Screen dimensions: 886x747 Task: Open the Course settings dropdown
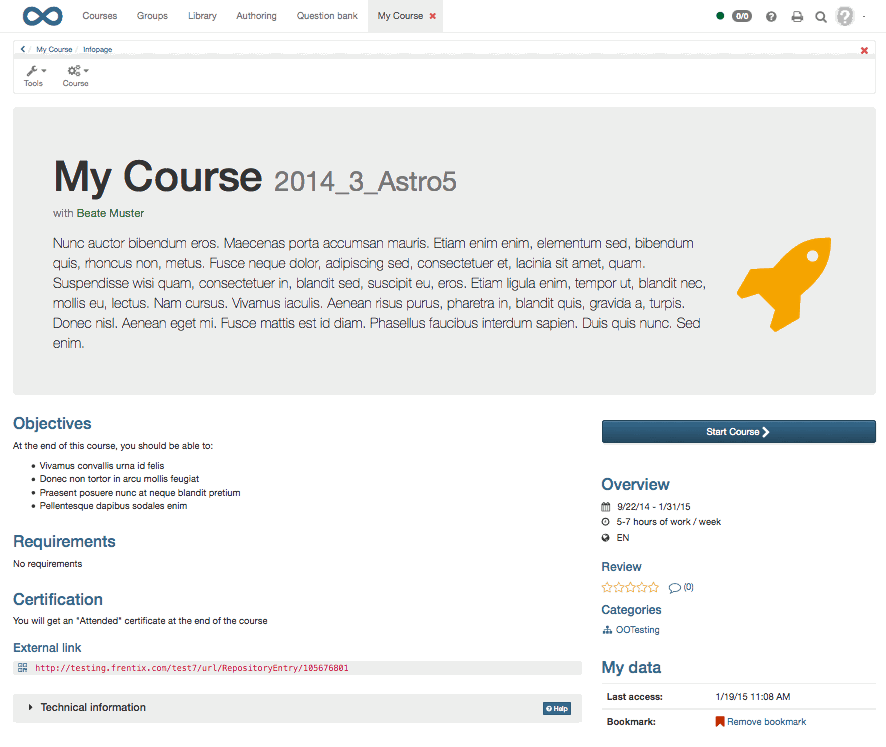(x=76, y=76)
